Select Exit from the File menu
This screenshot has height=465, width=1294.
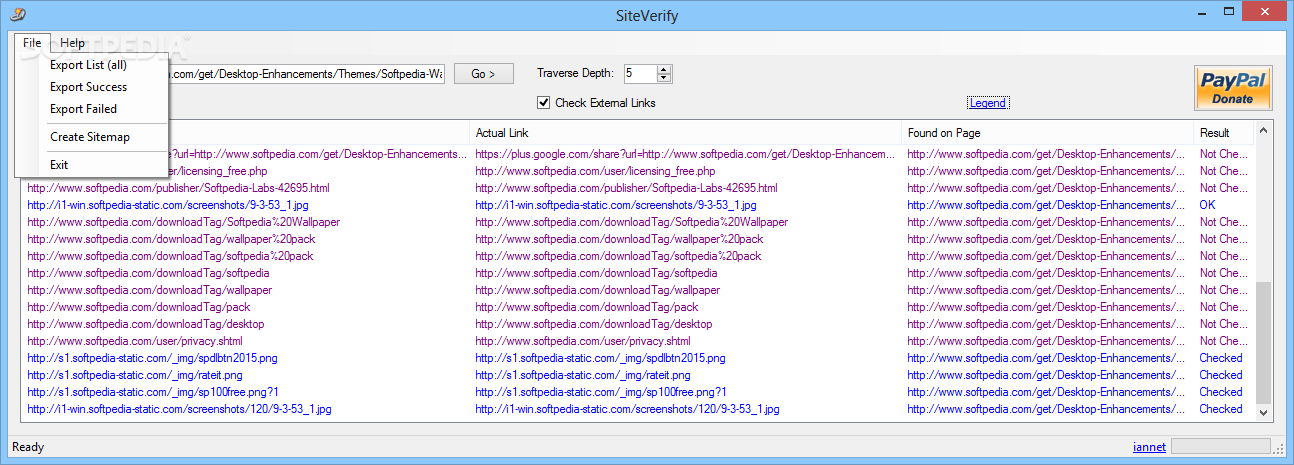click(59, 165)
